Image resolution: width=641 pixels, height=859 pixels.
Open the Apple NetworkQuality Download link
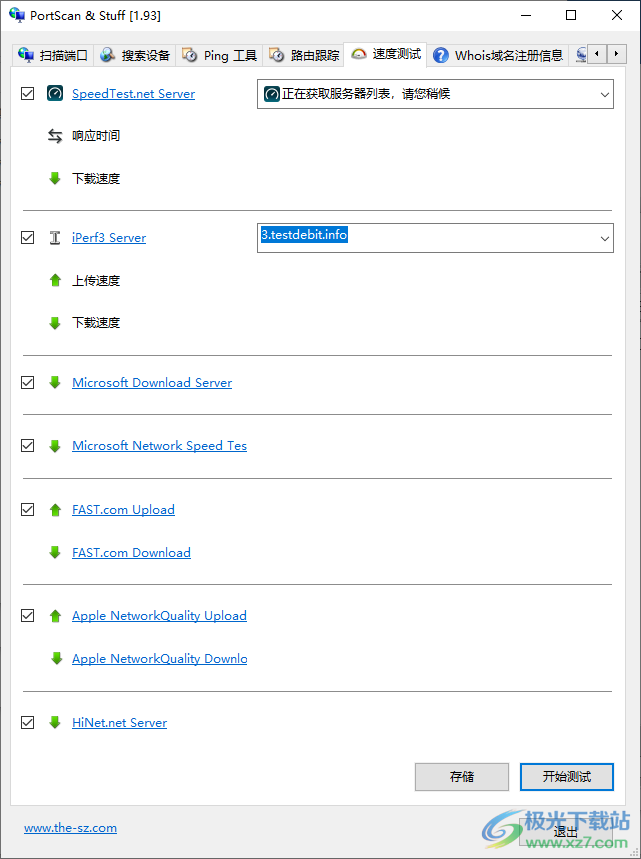click(159, 658)
